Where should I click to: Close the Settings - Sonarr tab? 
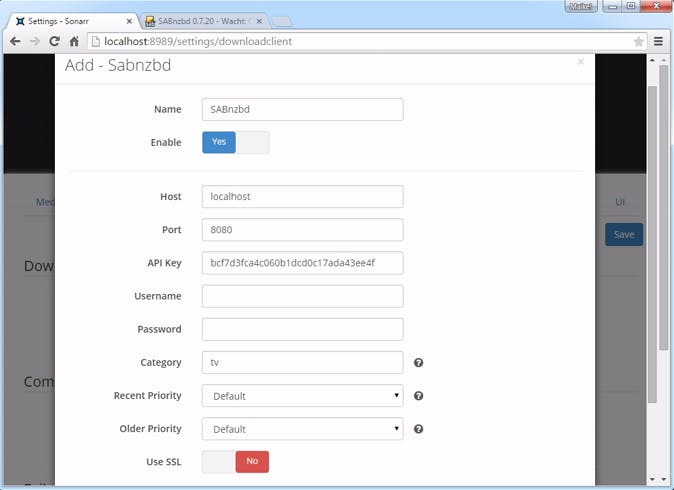click(129, 21)
